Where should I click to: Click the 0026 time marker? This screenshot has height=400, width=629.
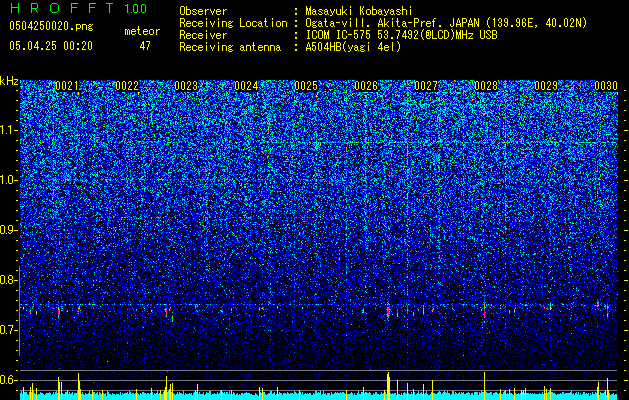pos(366,86)
